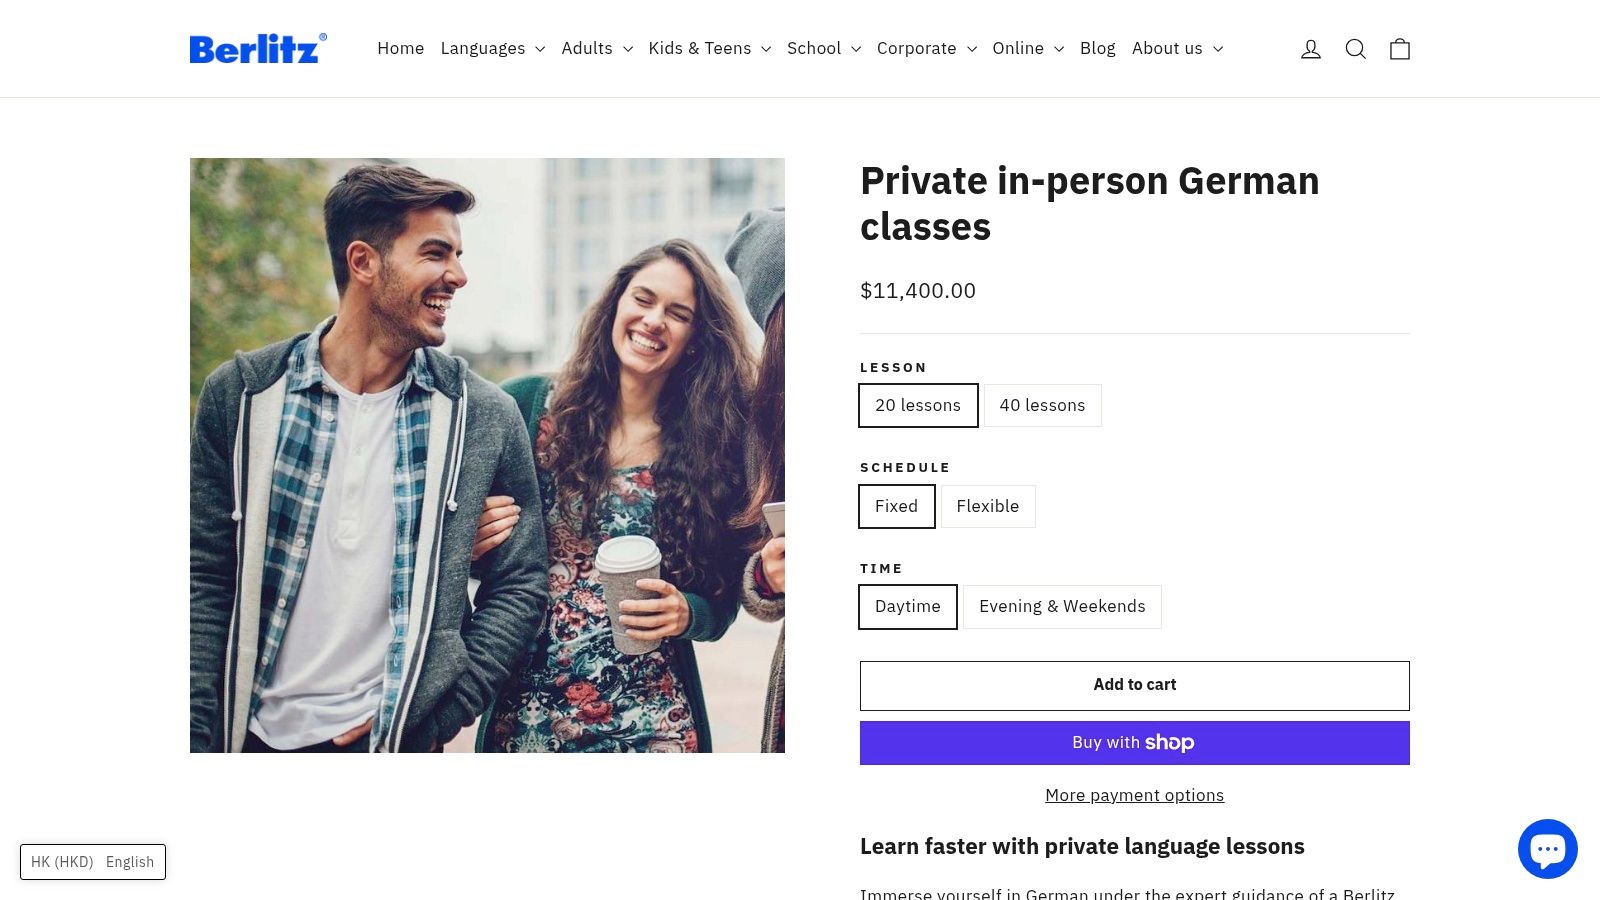Open More payment options link
This screenshot has width=1600, height=900.
[x=1134, y=794]
